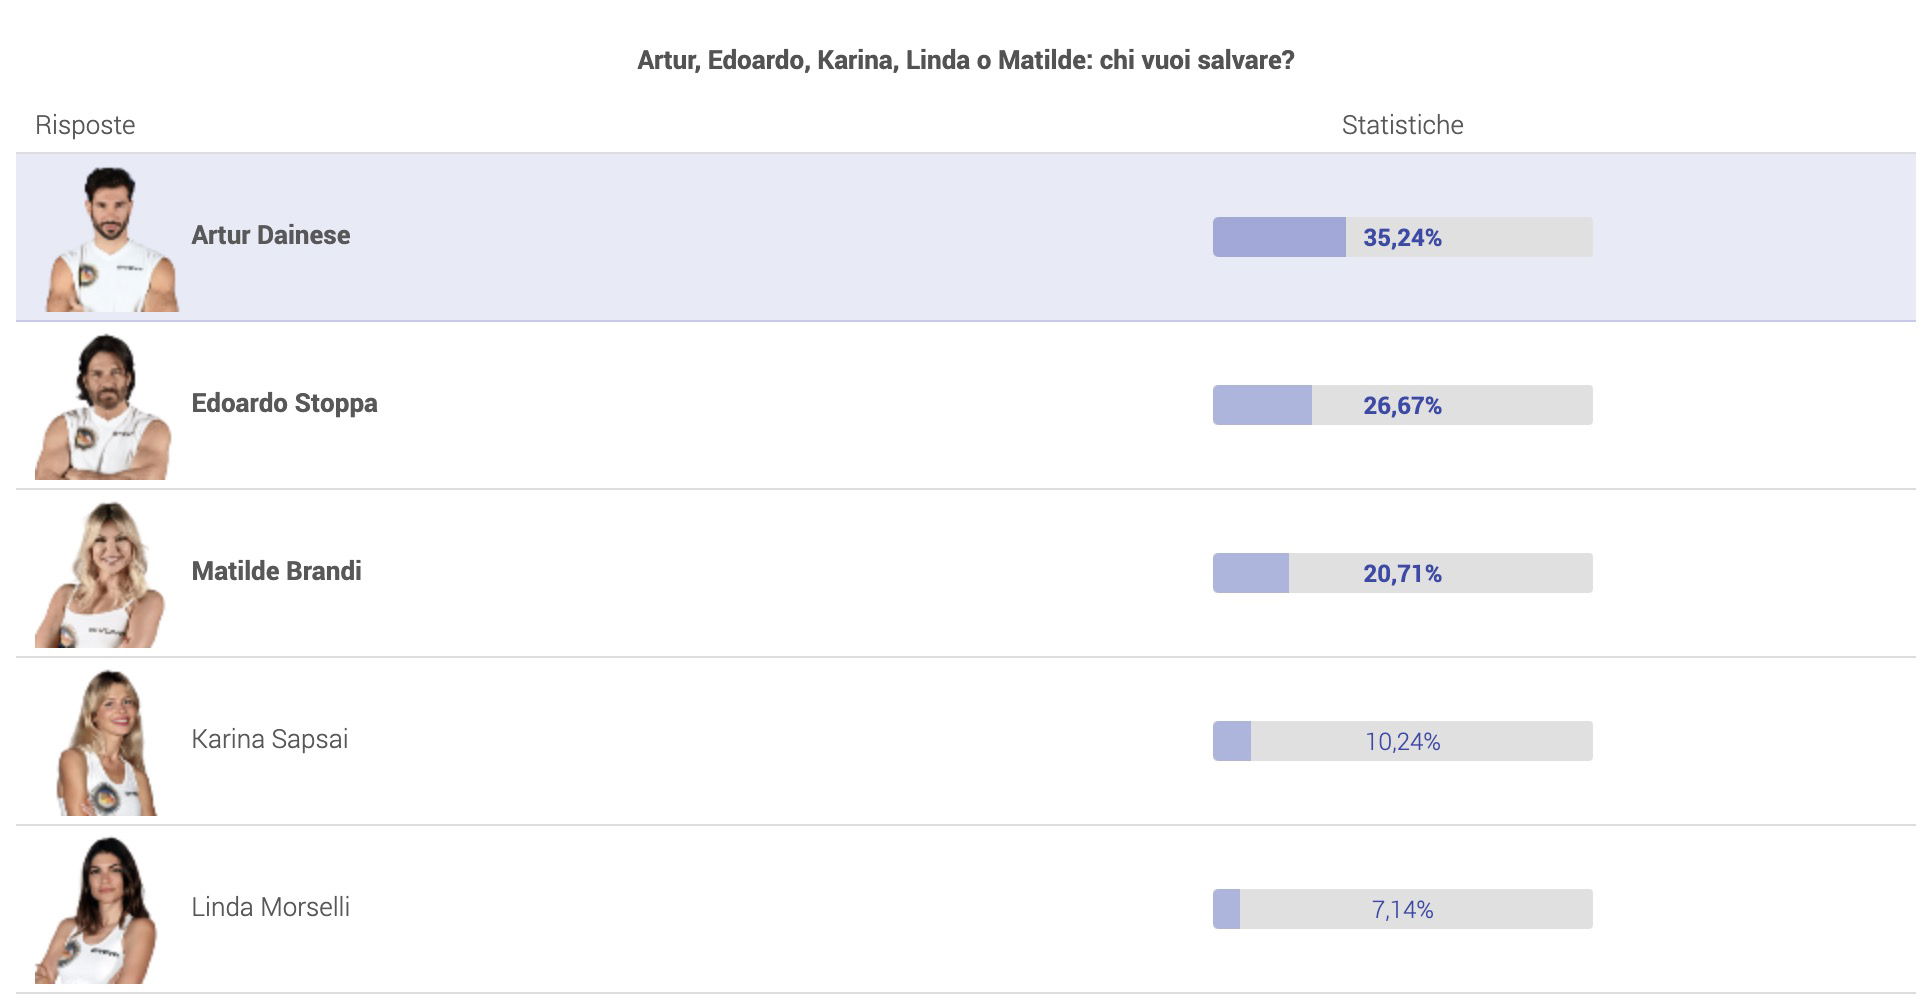Screen dimensions: 1928x1004
Task: Click Edoardo Stoppa's contestant photo
Action: pyautogui.click(x=104, y=406)
